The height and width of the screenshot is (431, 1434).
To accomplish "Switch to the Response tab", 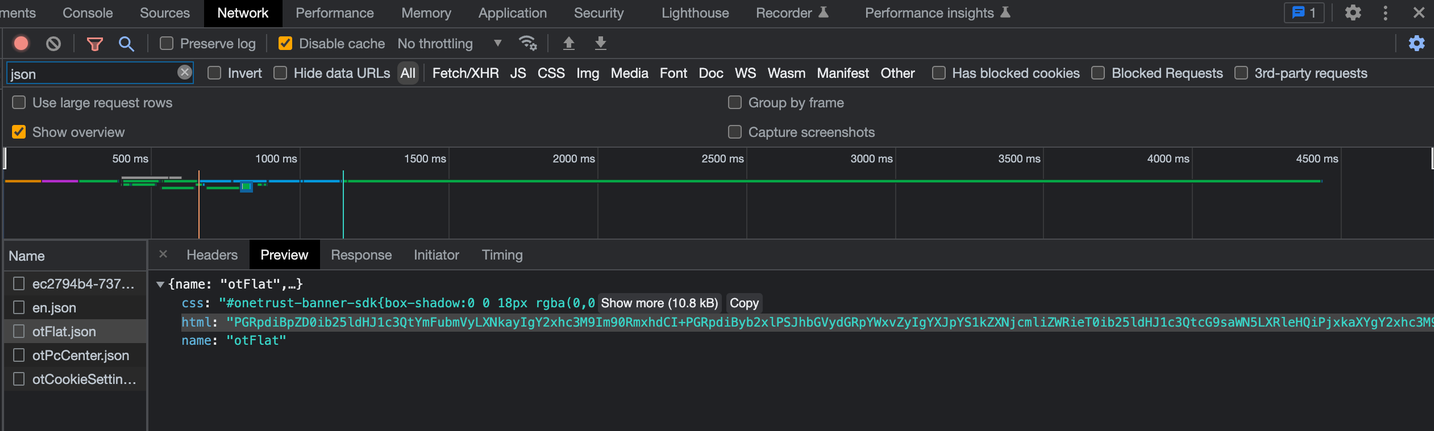I will (x=361, y=255).
